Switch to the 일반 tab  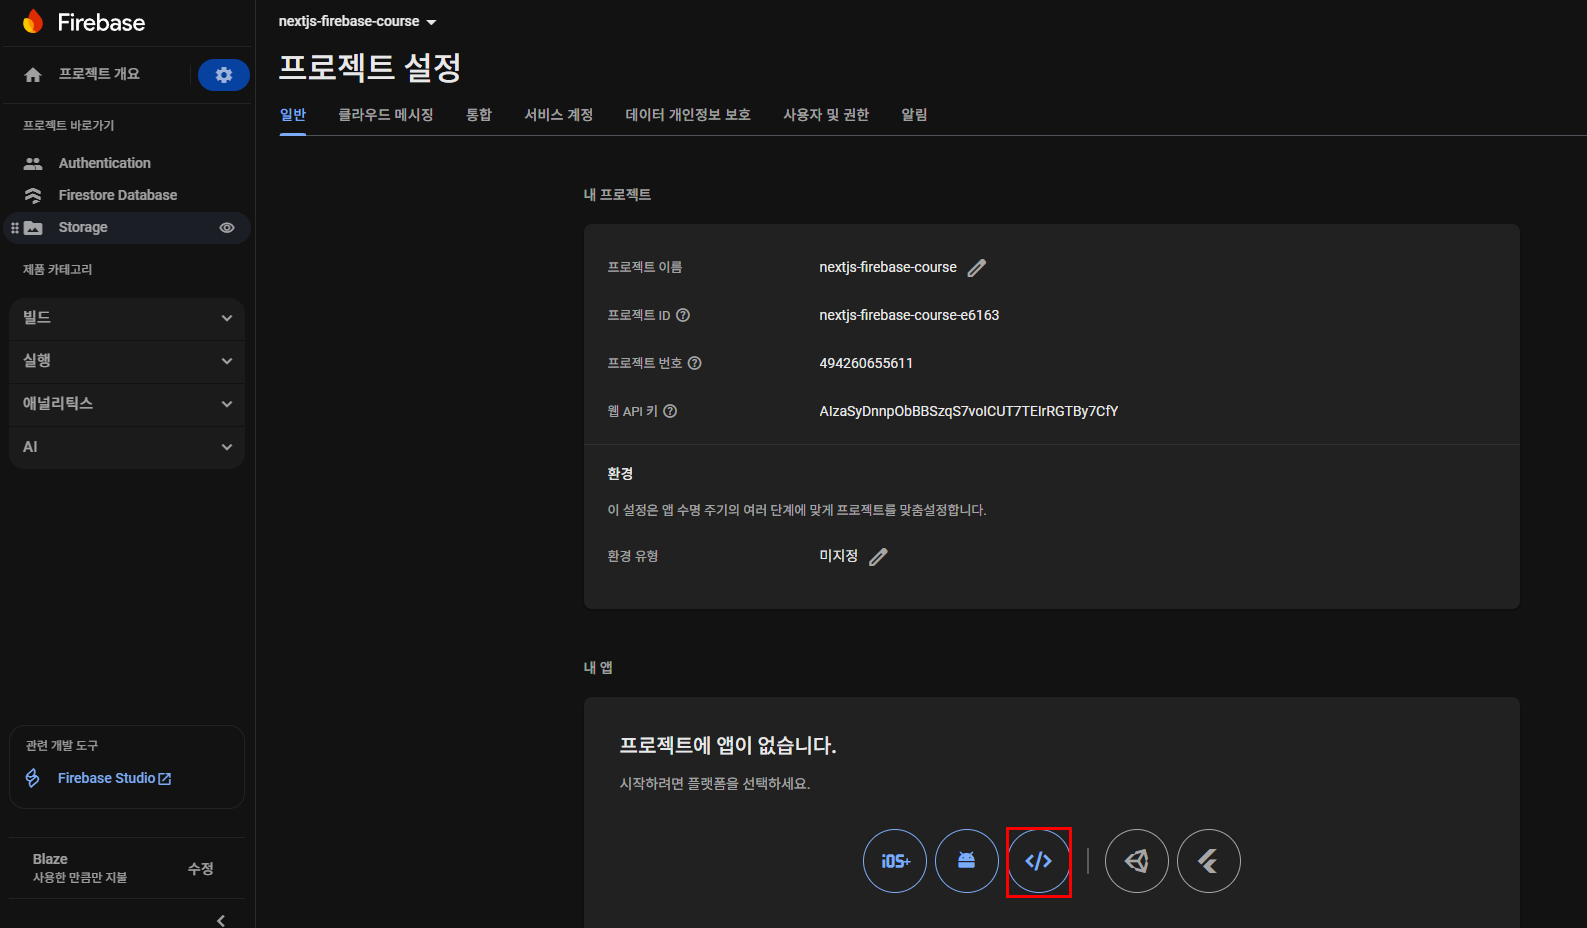click(293, 115)
